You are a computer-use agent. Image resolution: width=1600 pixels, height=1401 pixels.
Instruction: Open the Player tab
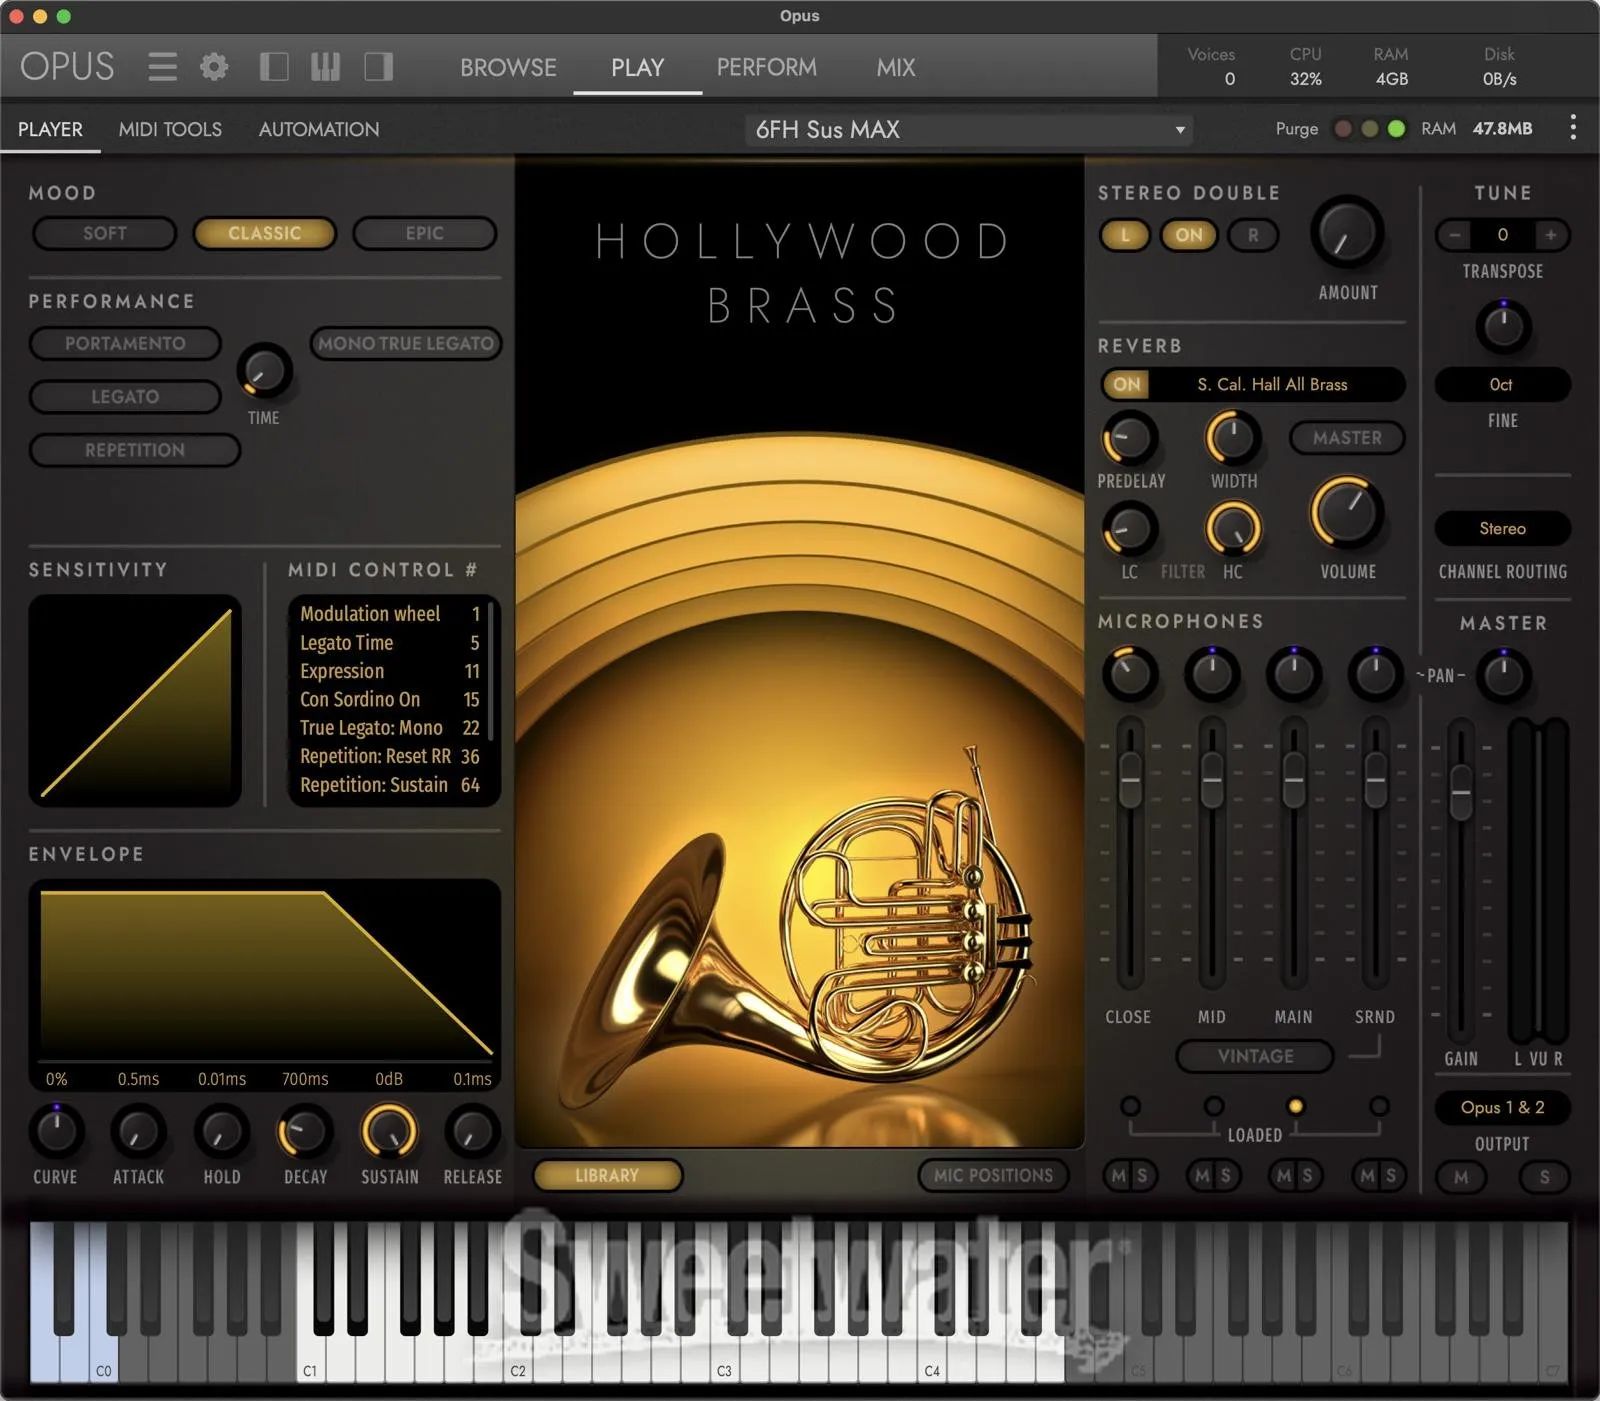point(50,129)
